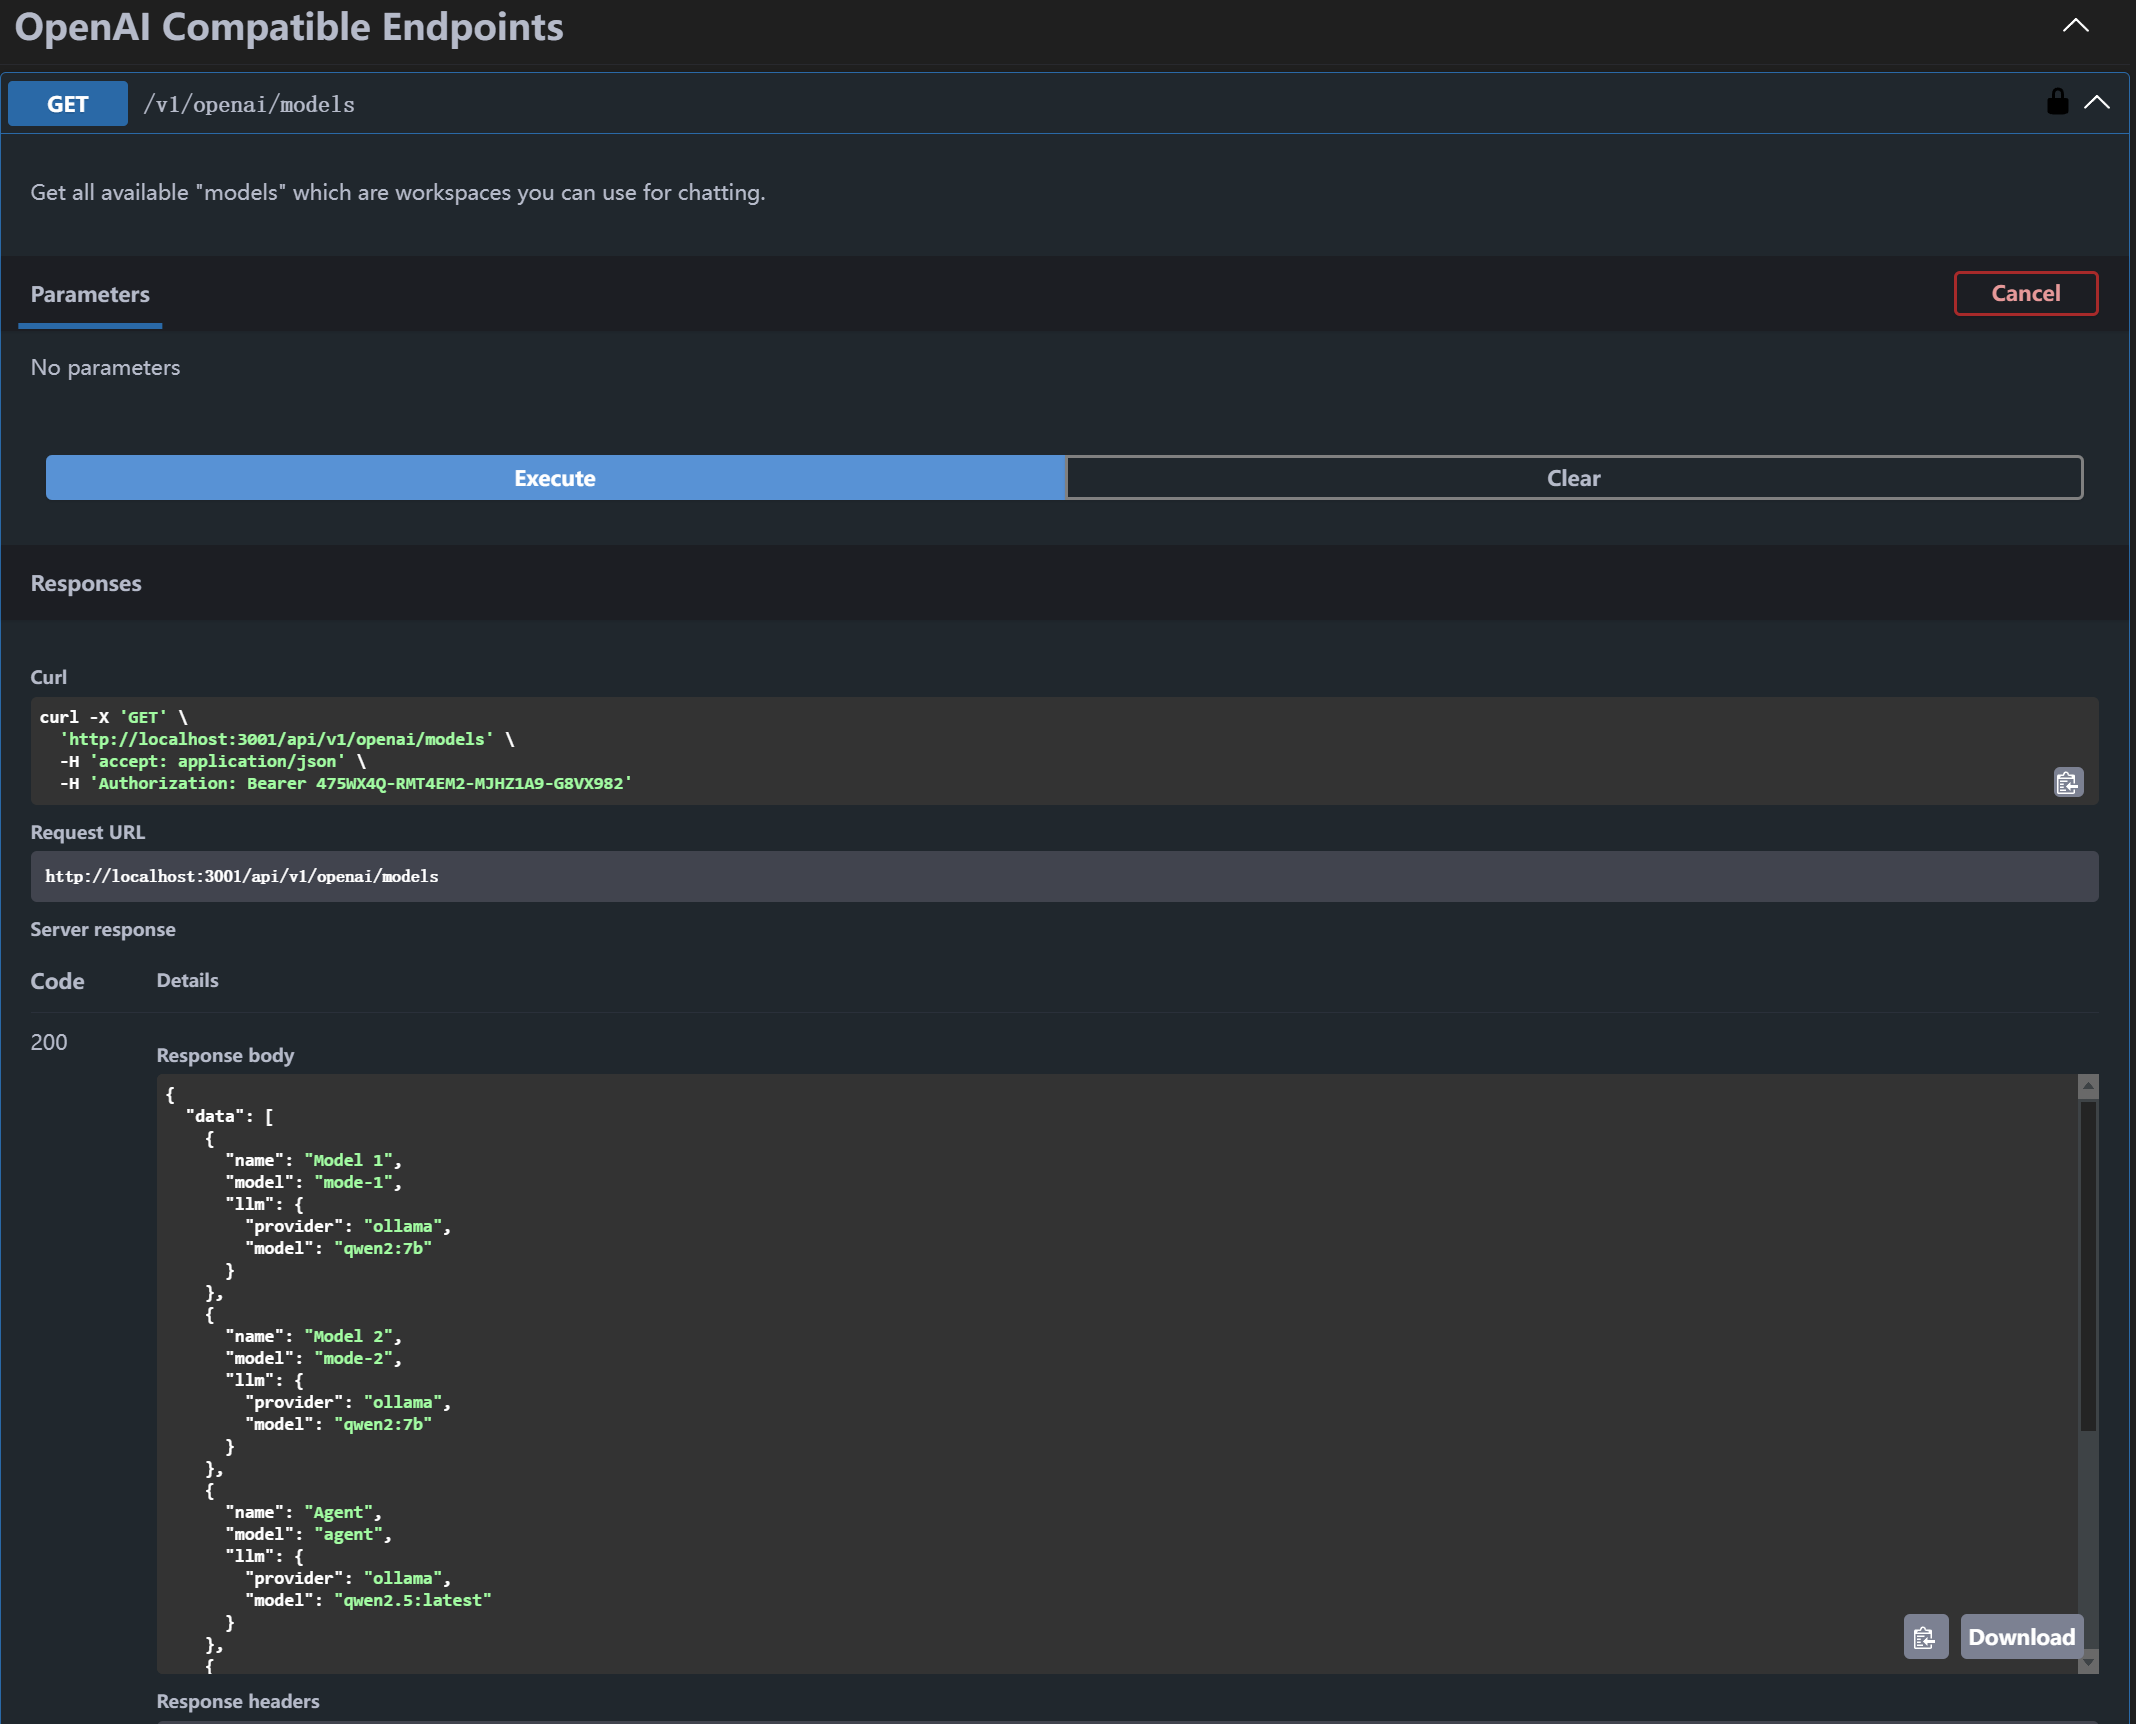Click the Responses section heading

pyautogui.click(x=86, y=583)
